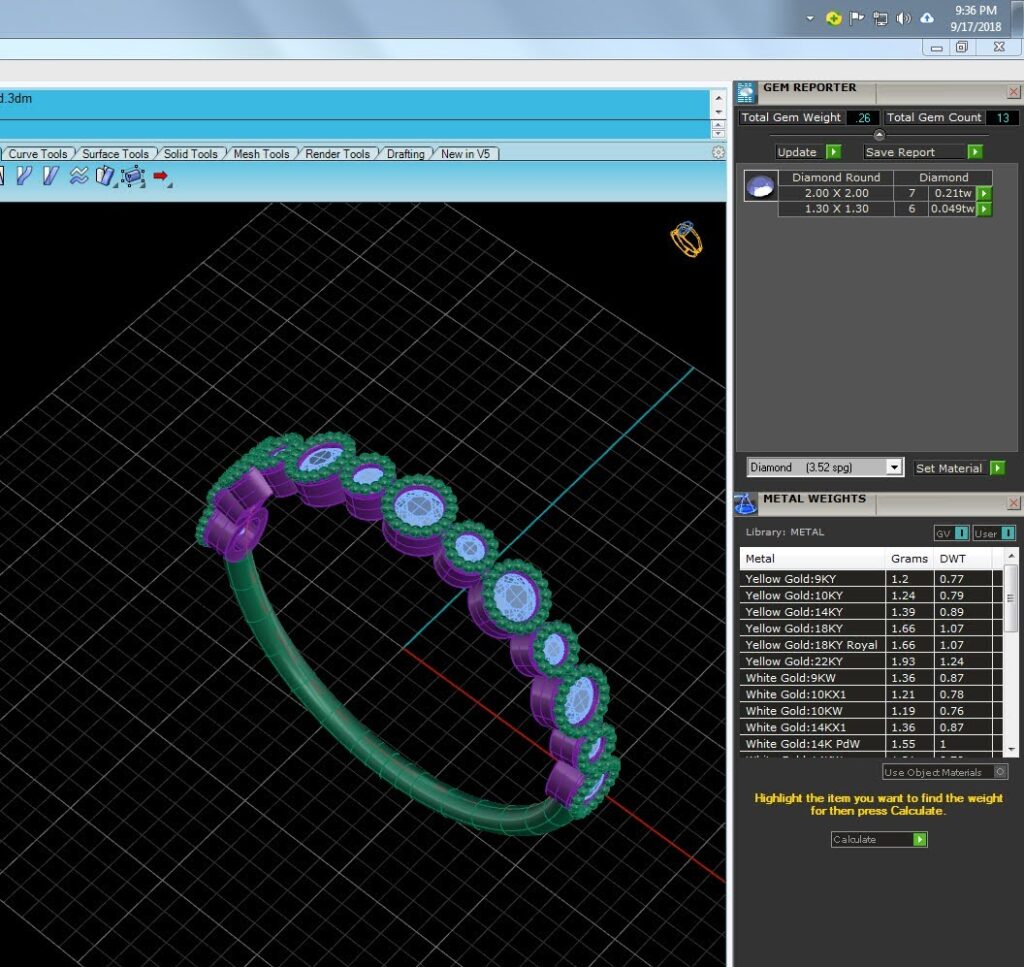The image size is (1024, 967).
Task: Click the green system tray icon
Action: (833, 18)
